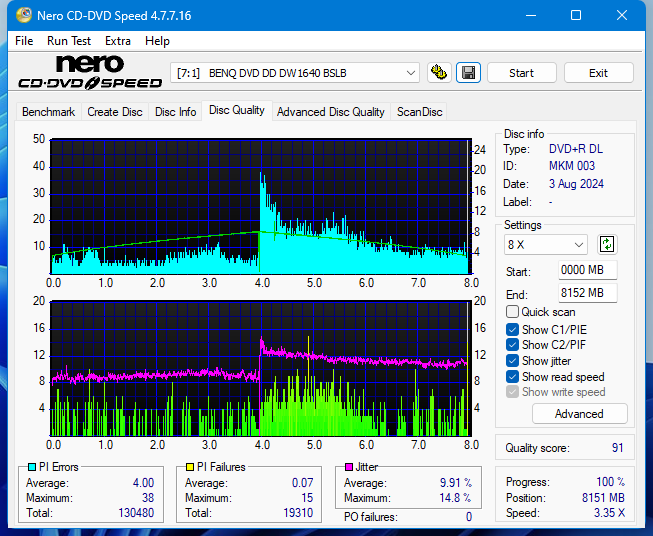Click the Jitter maximum 14.8 % value
Image resolution: width=653 pixels, height=536 pixels.
click(x=455, y=498)
